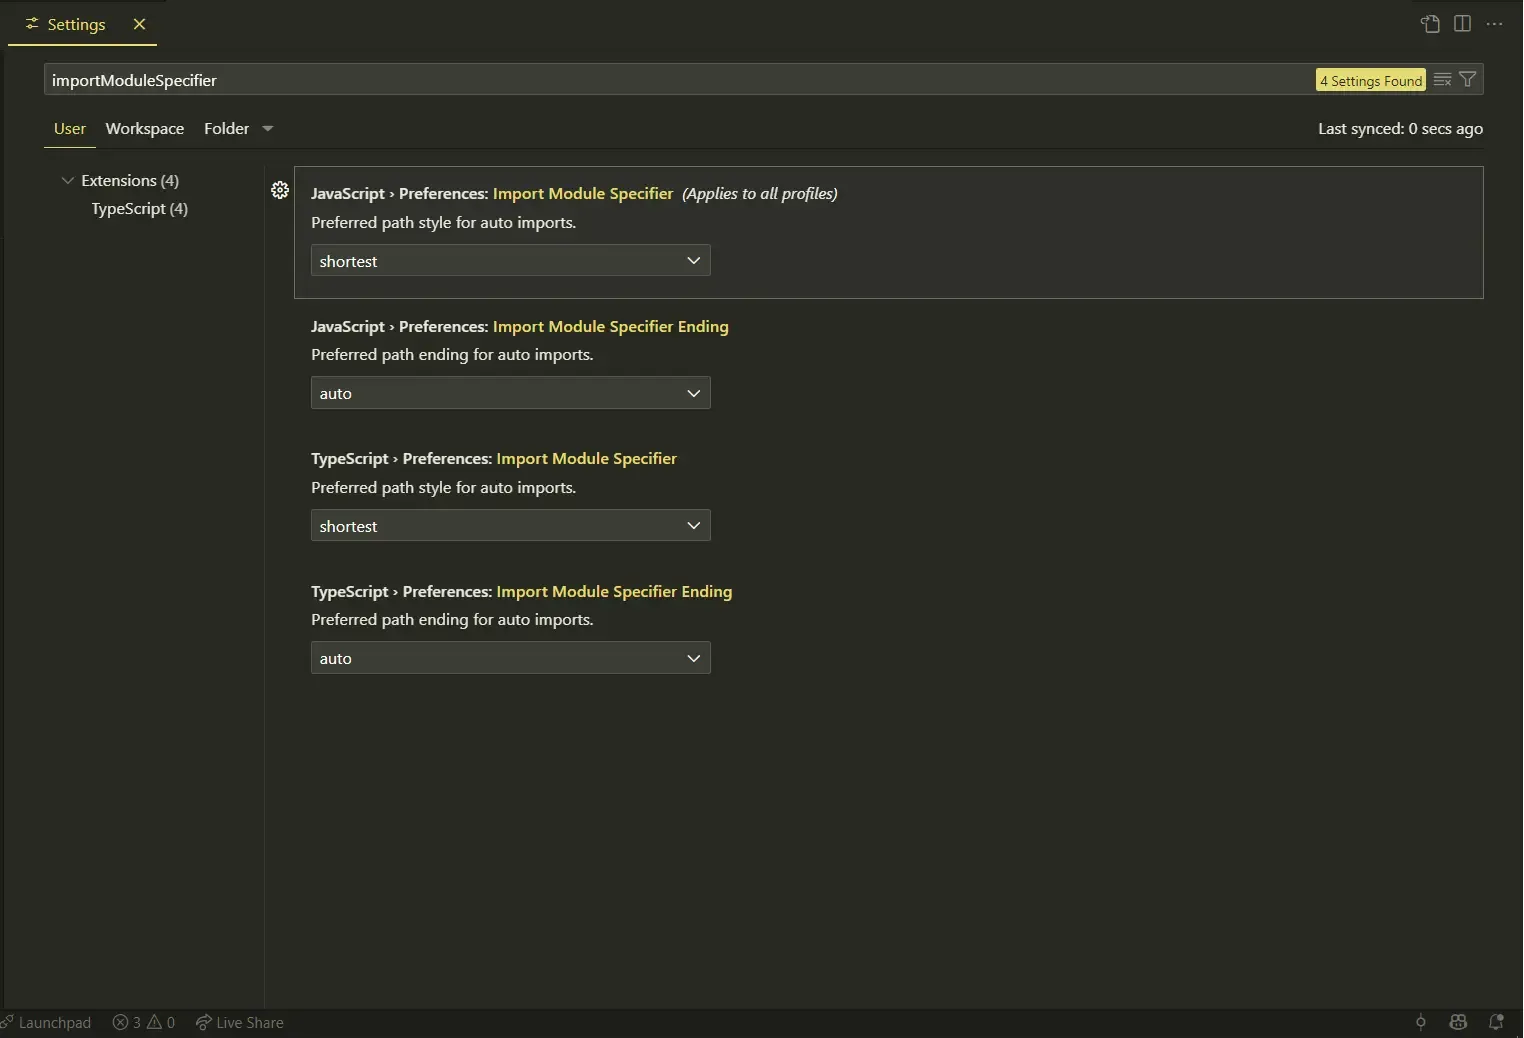The image size is (1524, 1038).
Task: Open gear menu for JavaScript Import Module Specifier
Action: [280, 190]
